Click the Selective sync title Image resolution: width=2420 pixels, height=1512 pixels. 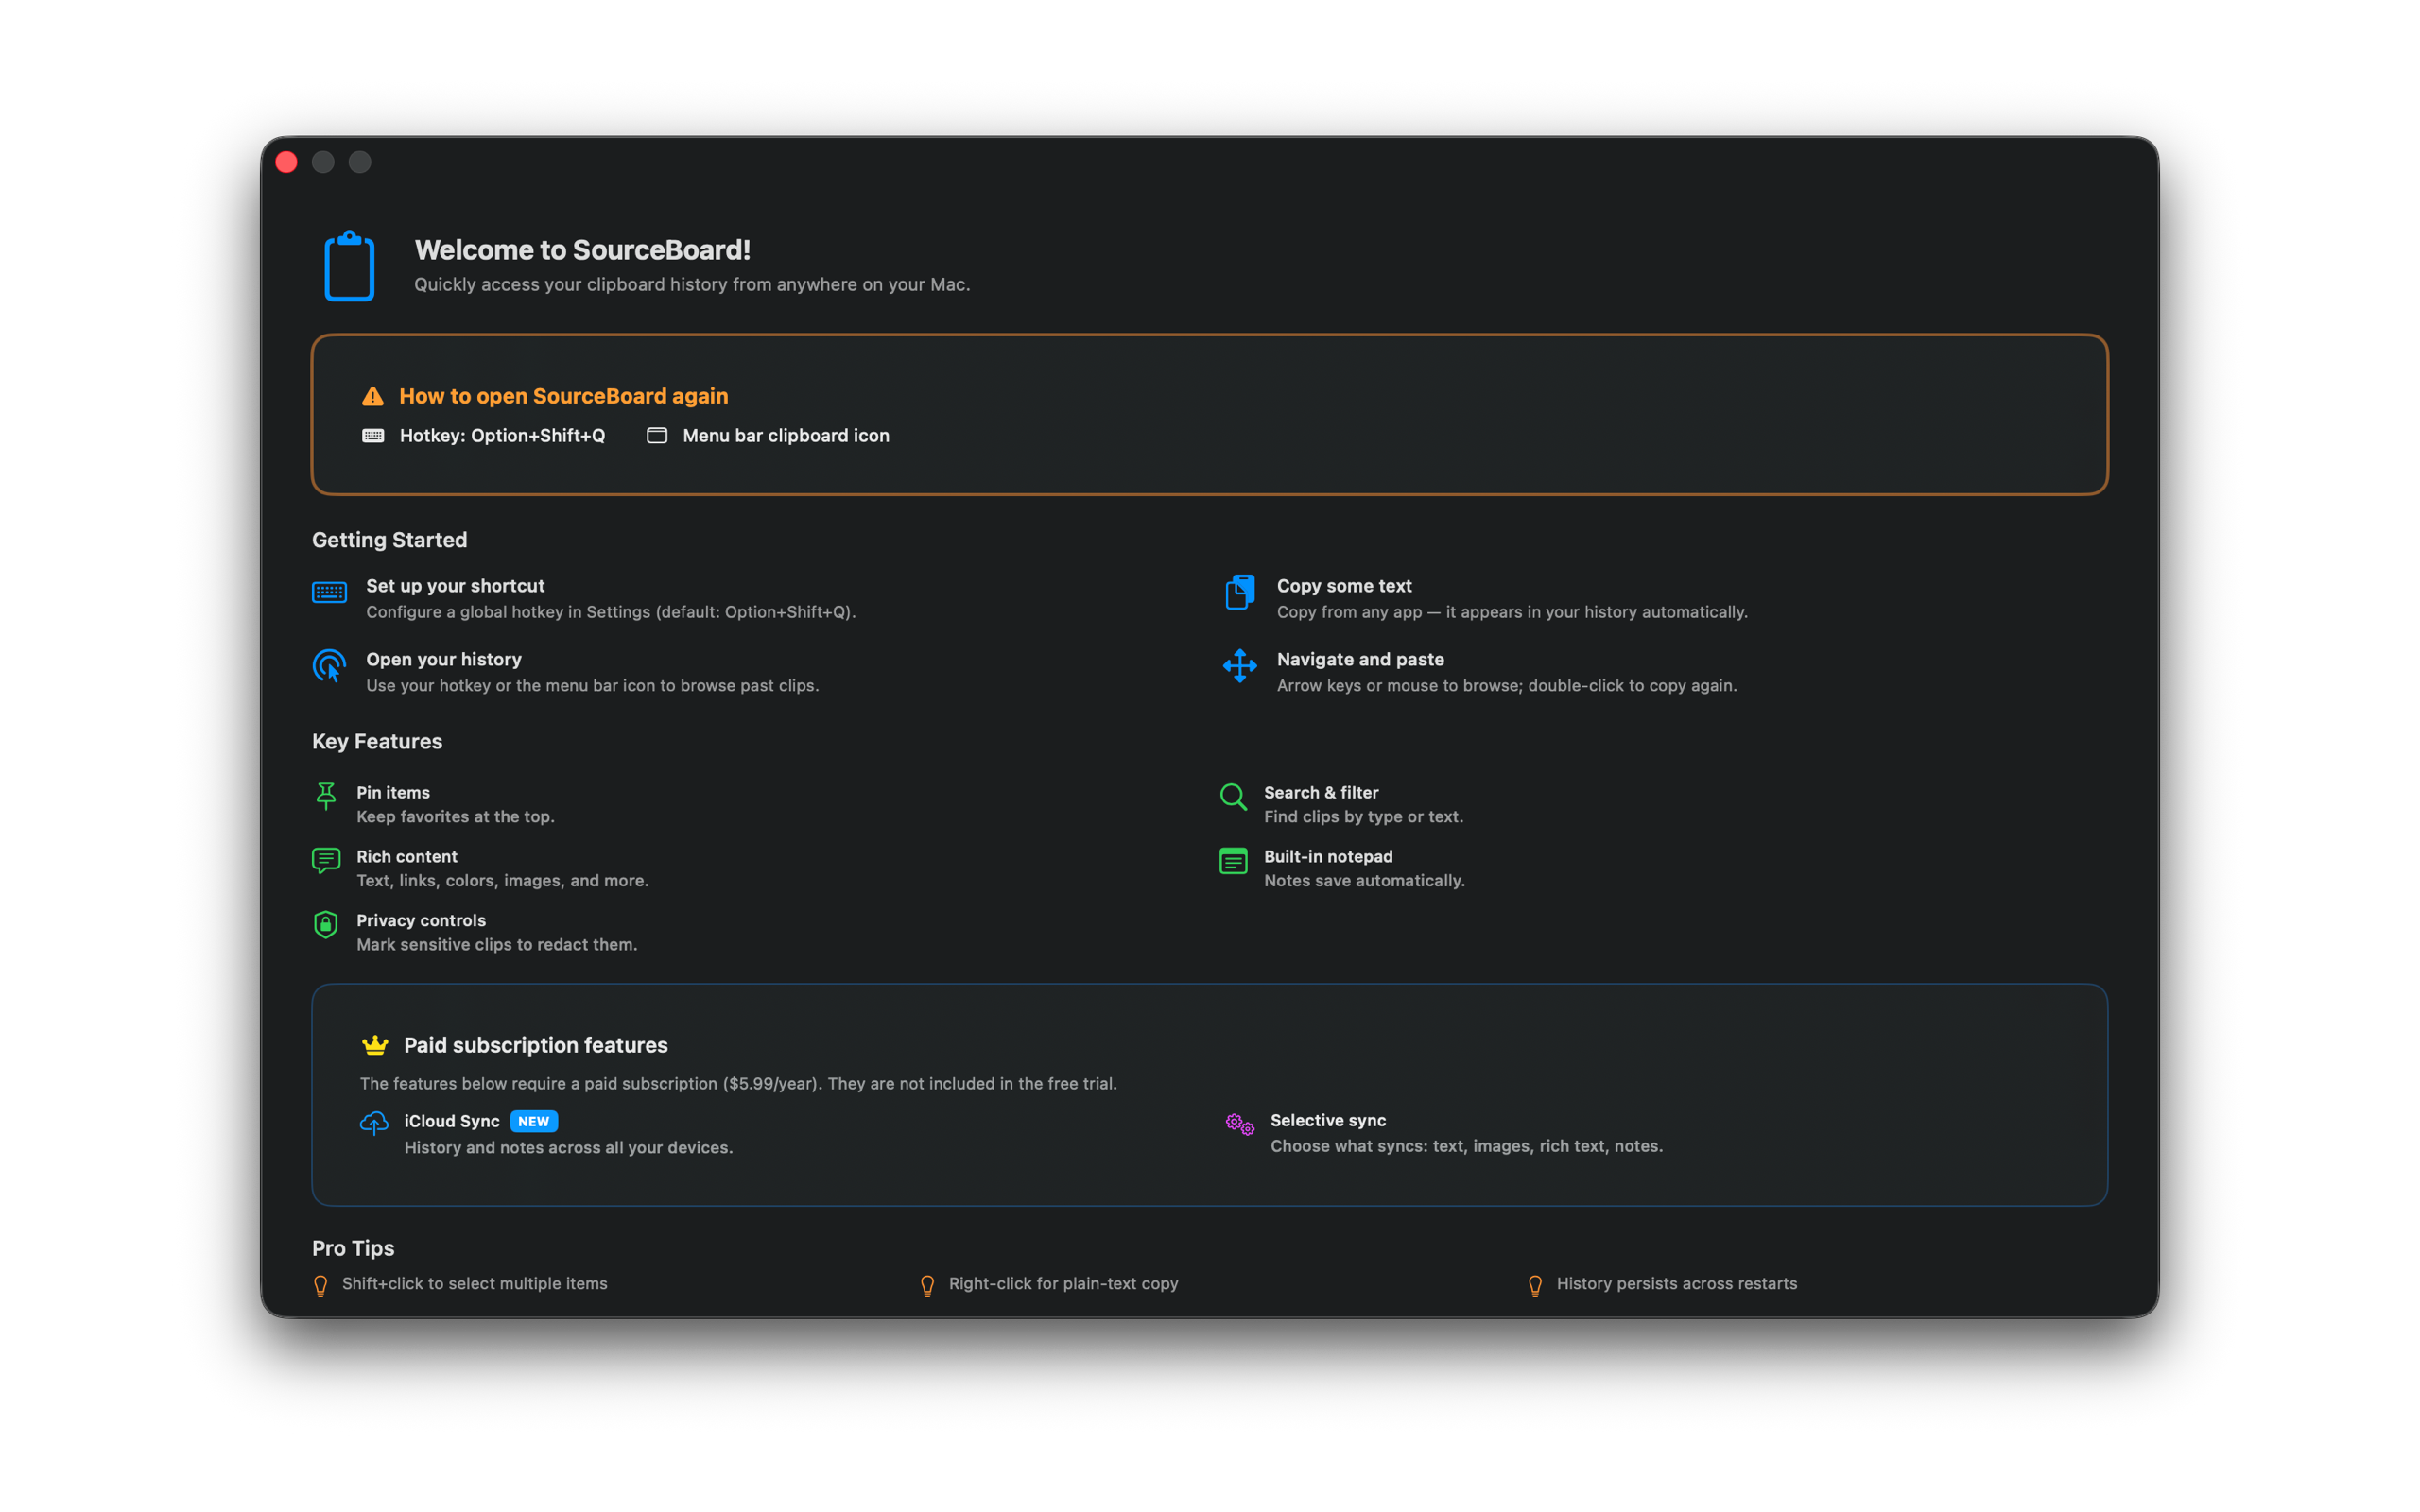click(x=1328, y=1120)
